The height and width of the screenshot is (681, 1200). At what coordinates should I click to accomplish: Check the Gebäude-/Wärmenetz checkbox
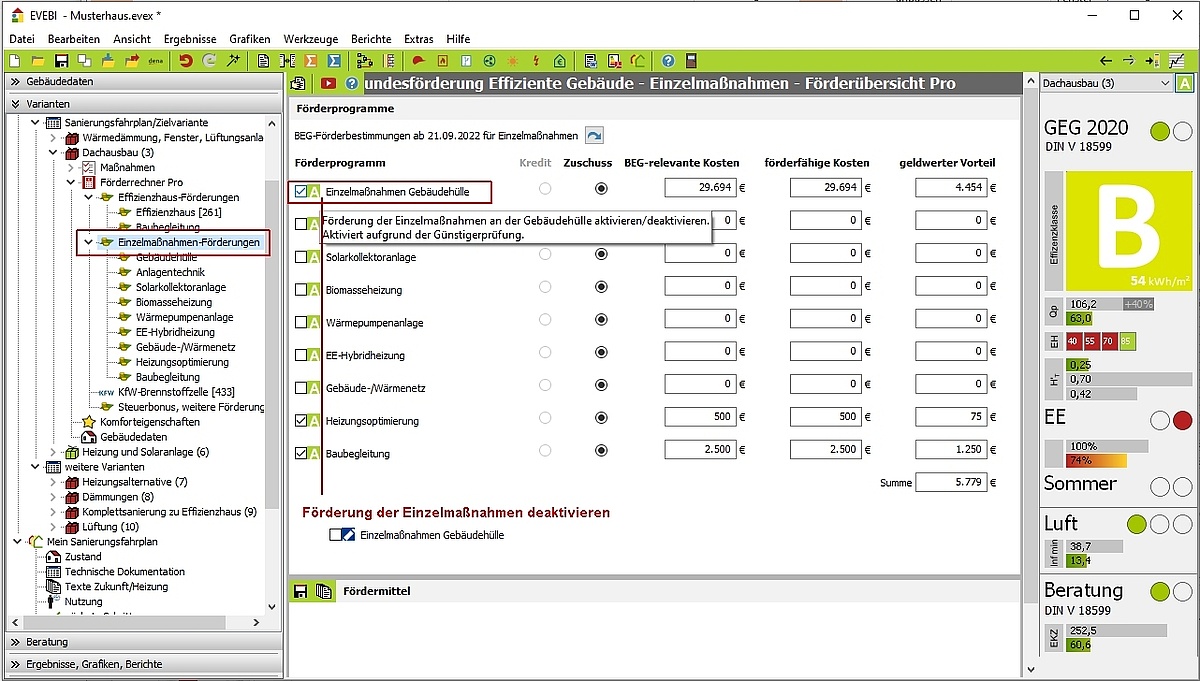(x=301, y=388)
